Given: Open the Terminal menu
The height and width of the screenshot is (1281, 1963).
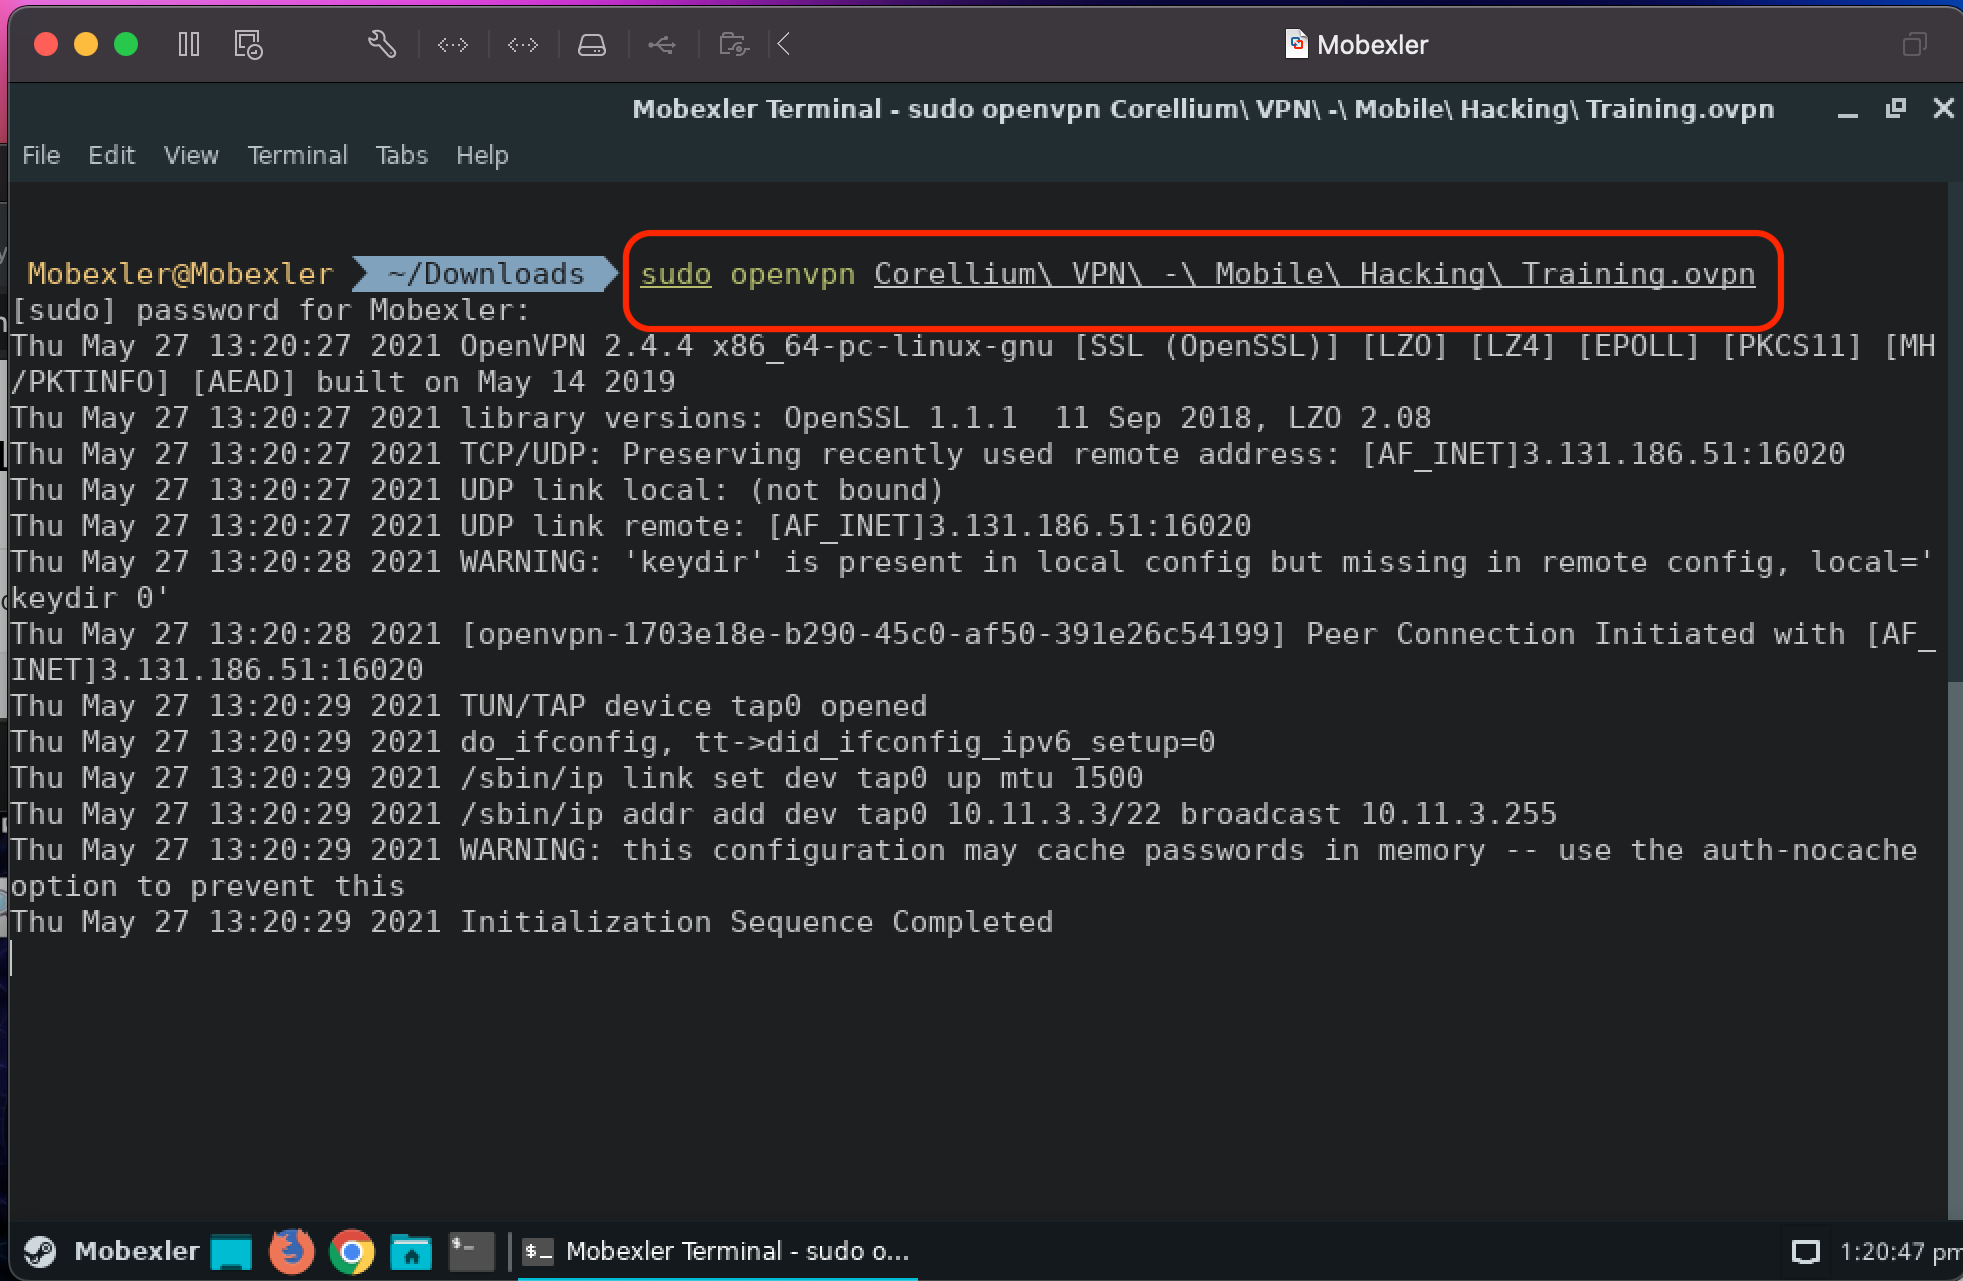Looking at the screenshot, I should (x=297, y=155).
